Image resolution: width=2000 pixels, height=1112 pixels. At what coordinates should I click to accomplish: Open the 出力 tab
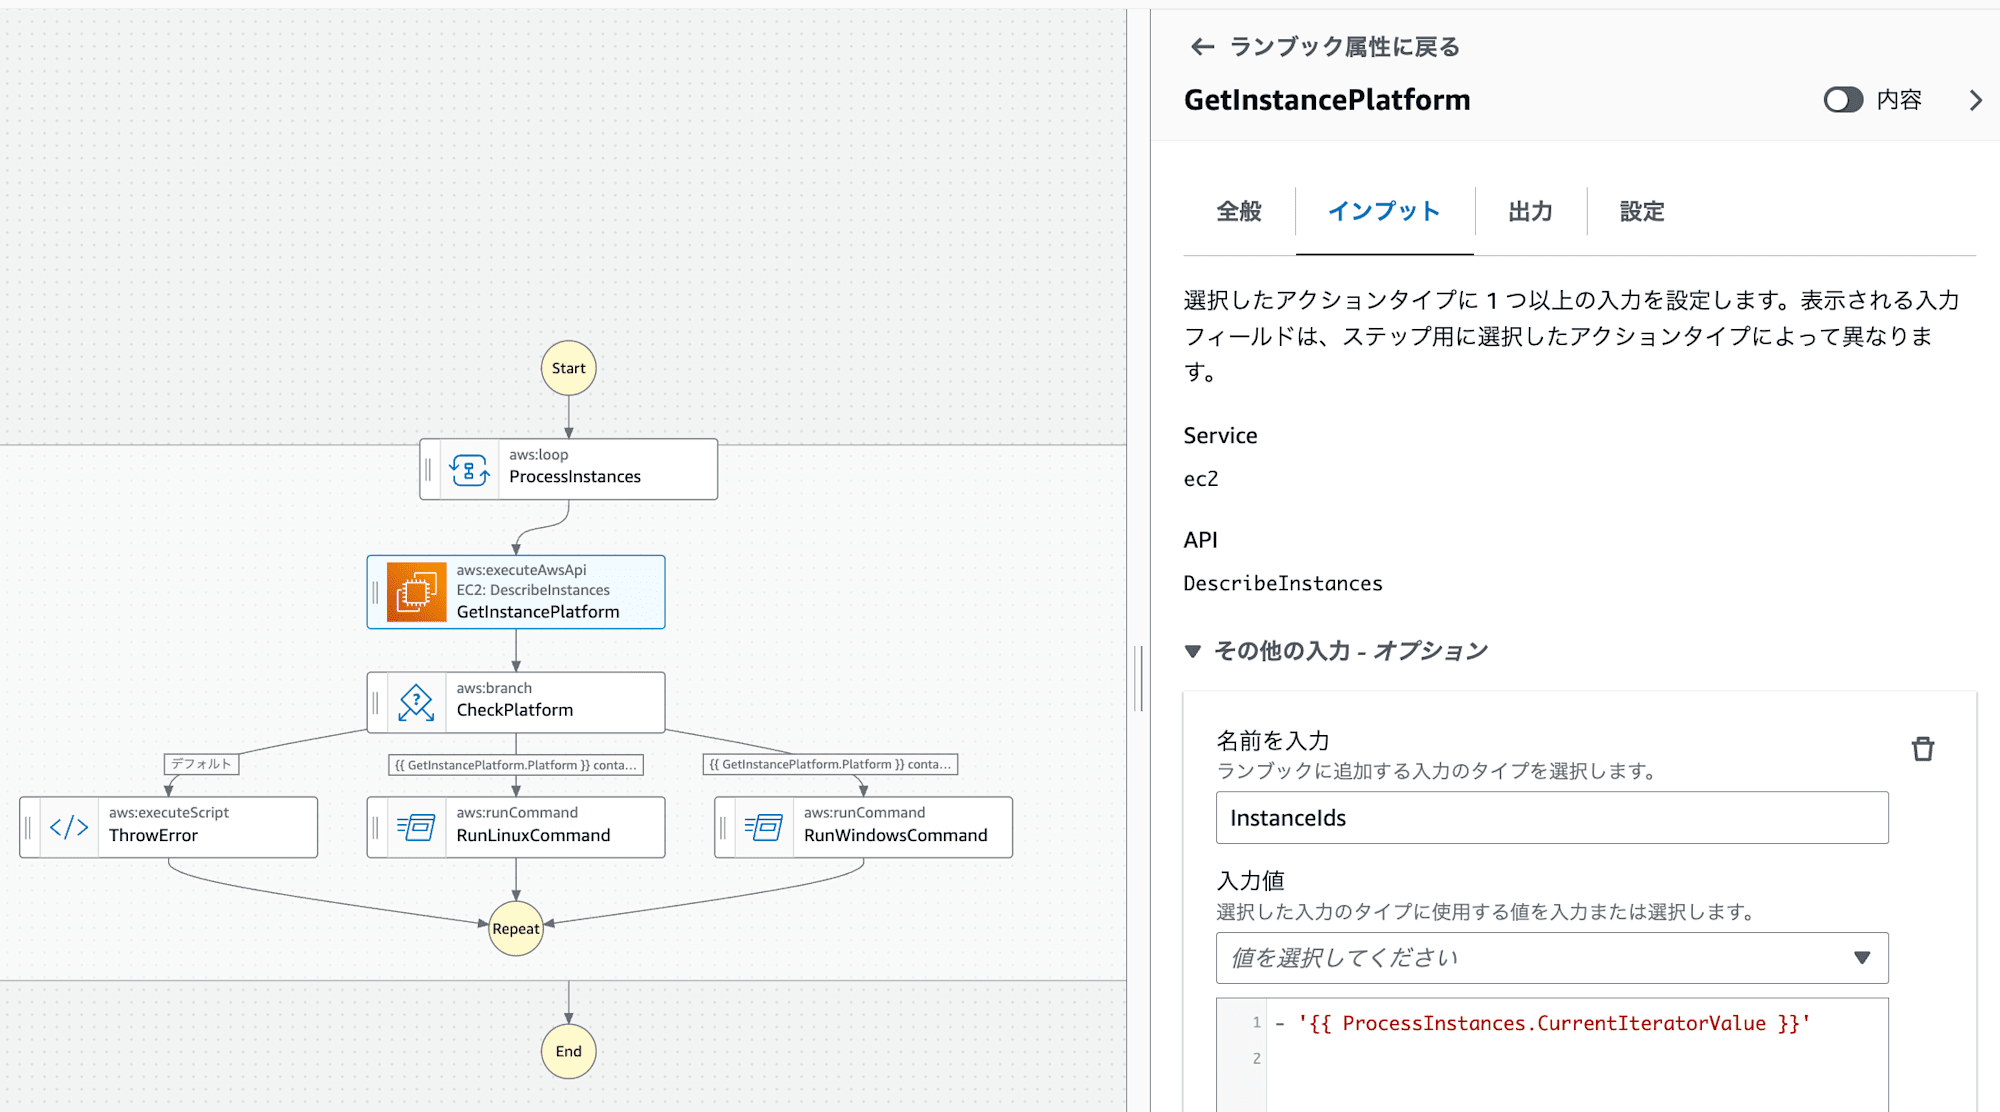1530,211
